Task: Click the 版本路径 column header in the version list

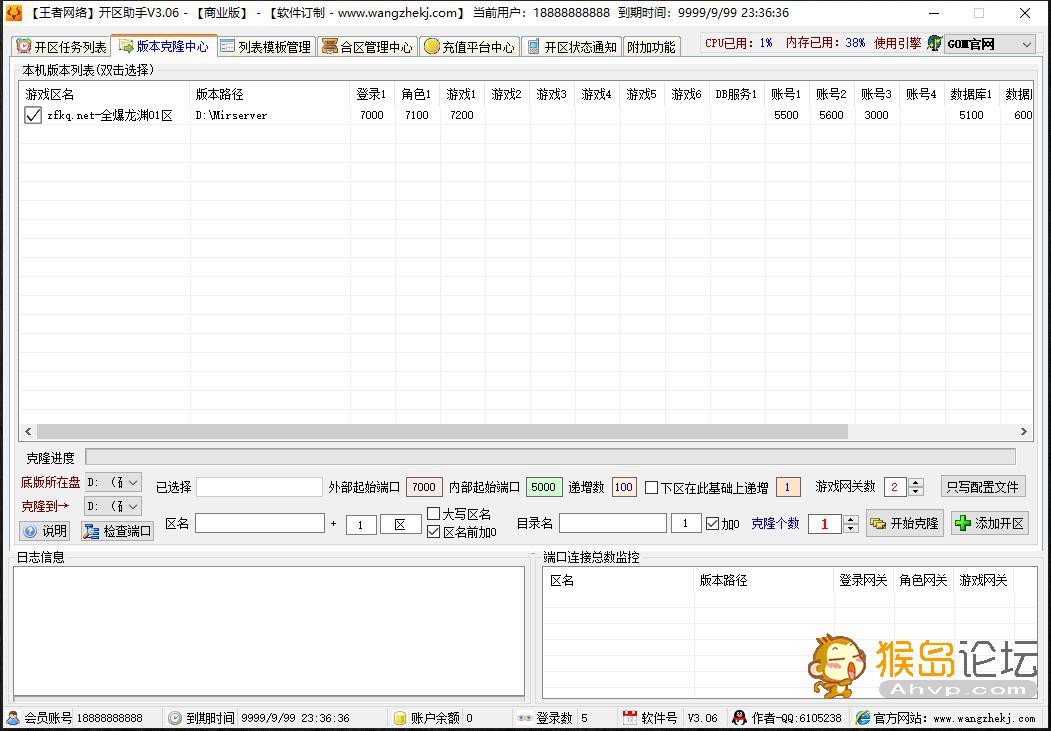Action: click(270, 94)
